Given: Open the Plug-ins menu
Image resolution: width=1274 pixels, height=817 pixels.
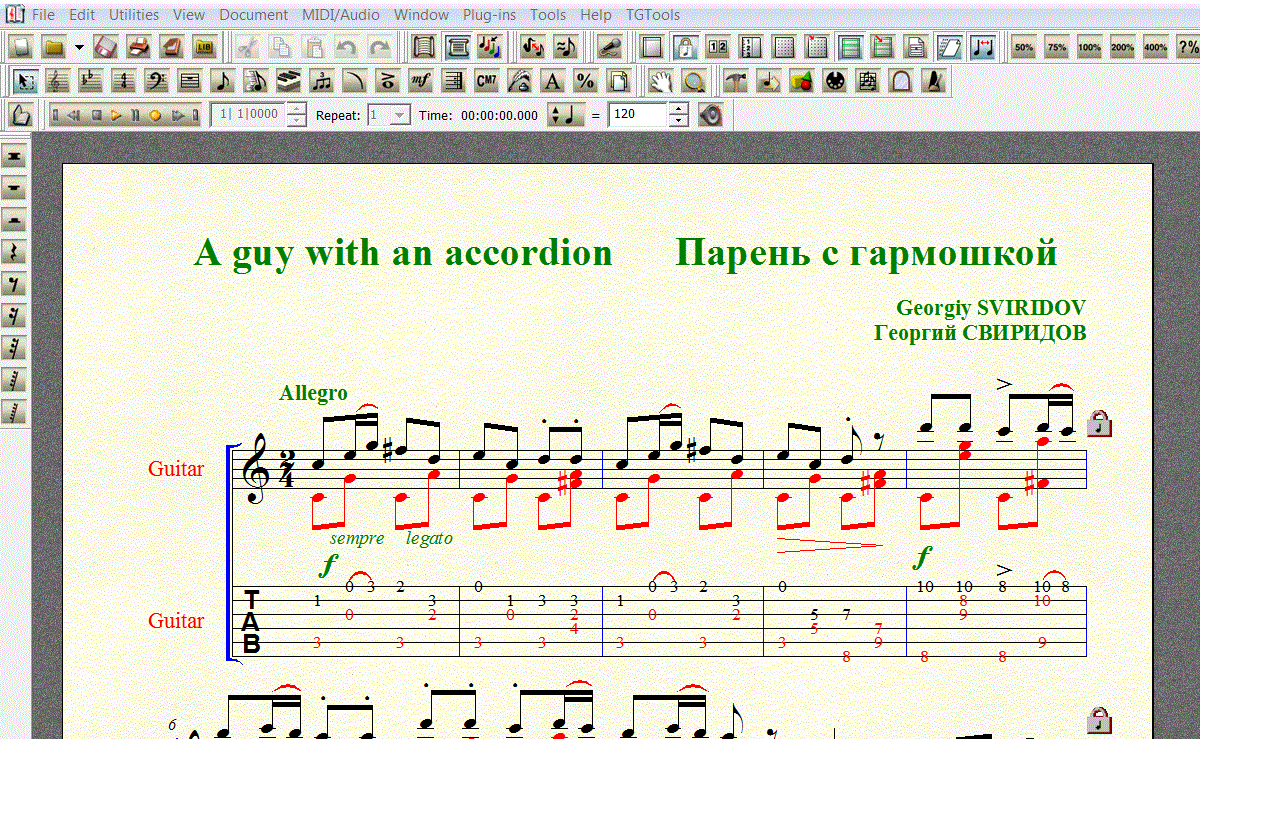Looking at the screenshot, I should [489, 15].
